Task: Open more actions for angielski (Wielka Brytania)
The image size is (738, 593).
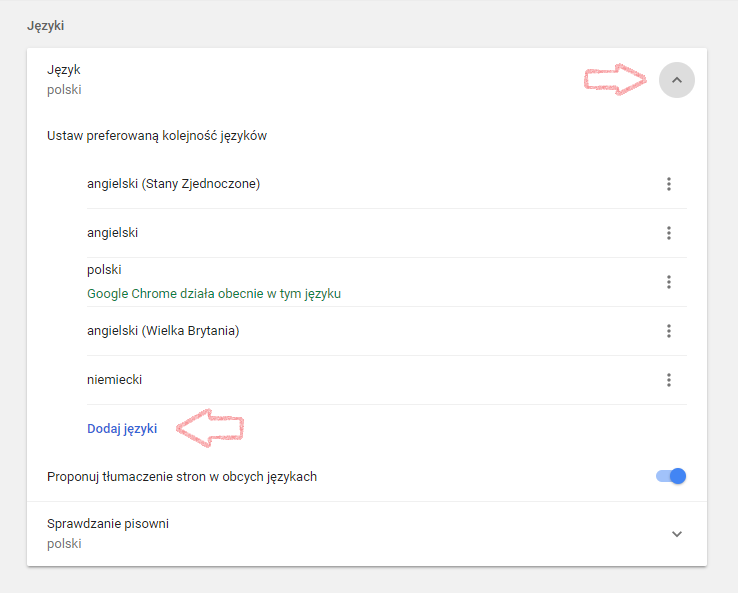Action: (x=668, y=331)
